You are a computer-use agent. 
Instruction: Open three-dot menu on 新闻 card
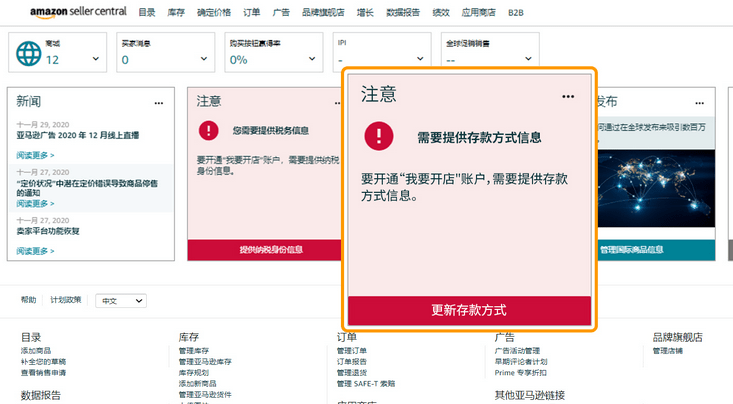click(159, 103)
